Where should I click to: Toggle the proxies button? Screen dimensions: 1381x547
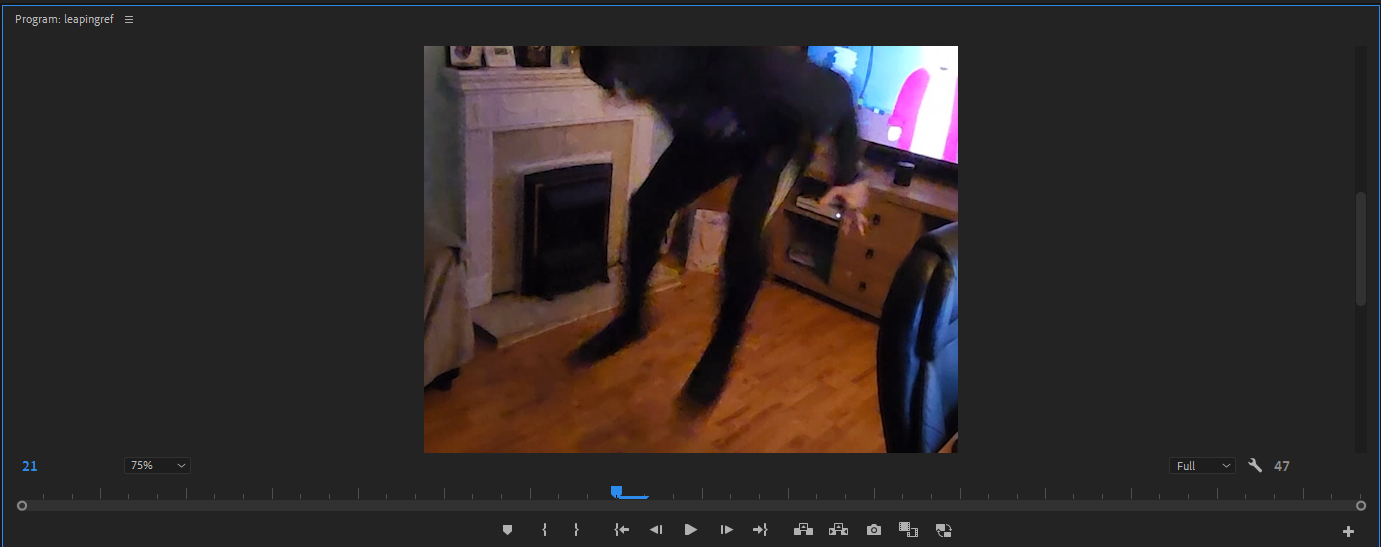(943, 530)
